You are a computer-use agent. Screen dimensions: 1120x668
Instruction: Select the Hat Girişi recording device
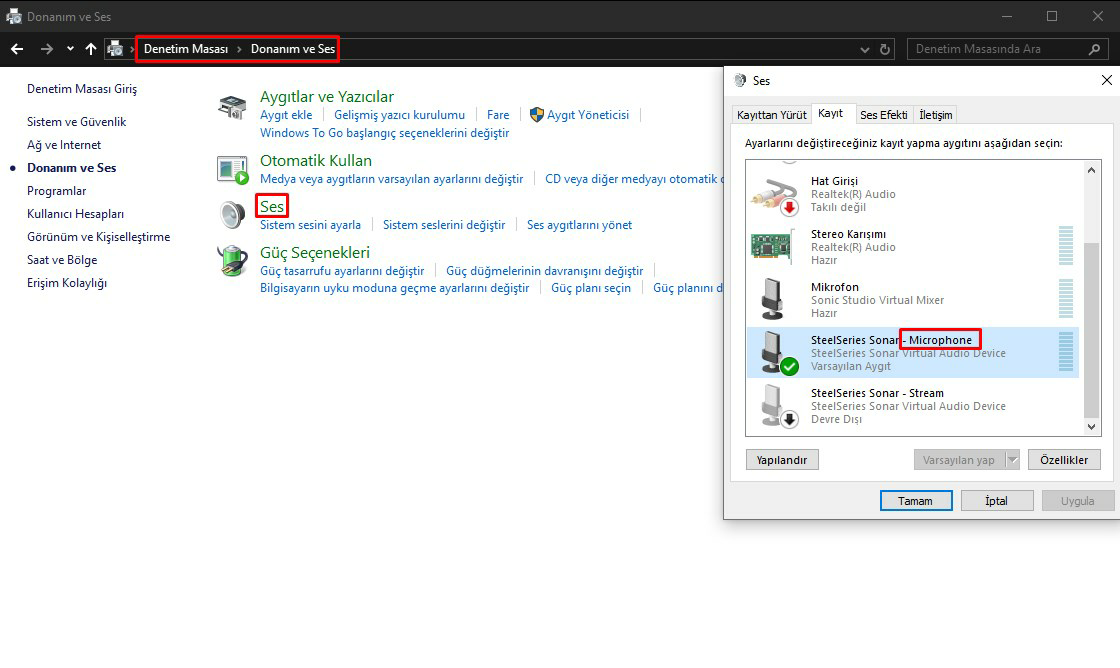(x=912, y=194)
